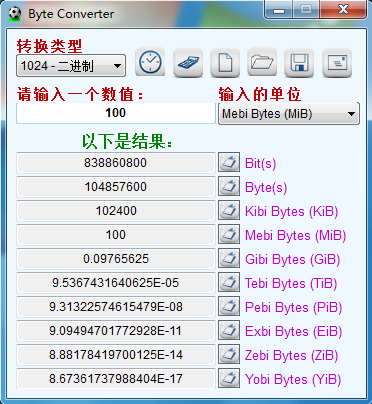Click the KiB result field 102400

(x=116, y=211)
